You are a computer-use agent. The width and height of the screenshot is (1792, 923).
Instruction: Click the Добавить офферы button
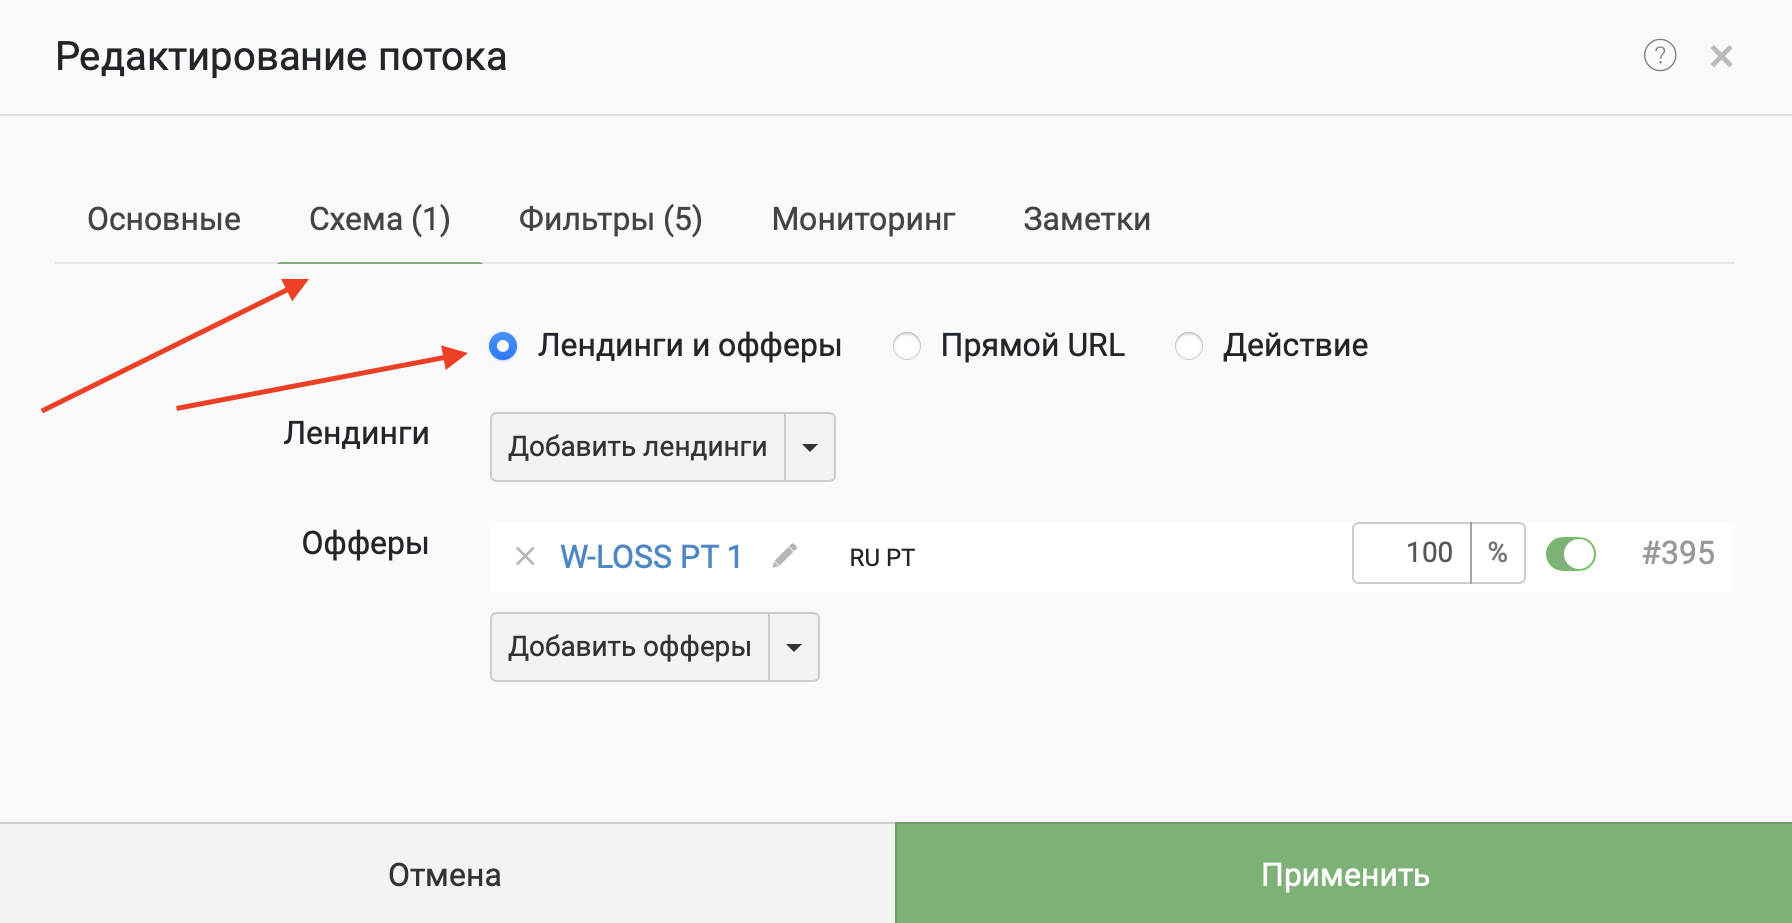pyautogui.click(x=630, y=647)
